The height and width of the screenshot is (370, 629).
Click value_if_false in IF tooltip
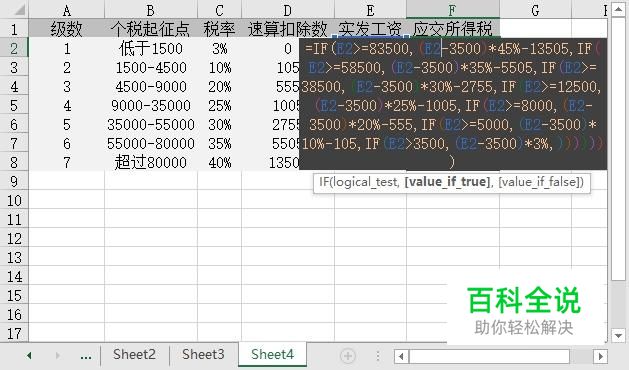tap(539, 182)
